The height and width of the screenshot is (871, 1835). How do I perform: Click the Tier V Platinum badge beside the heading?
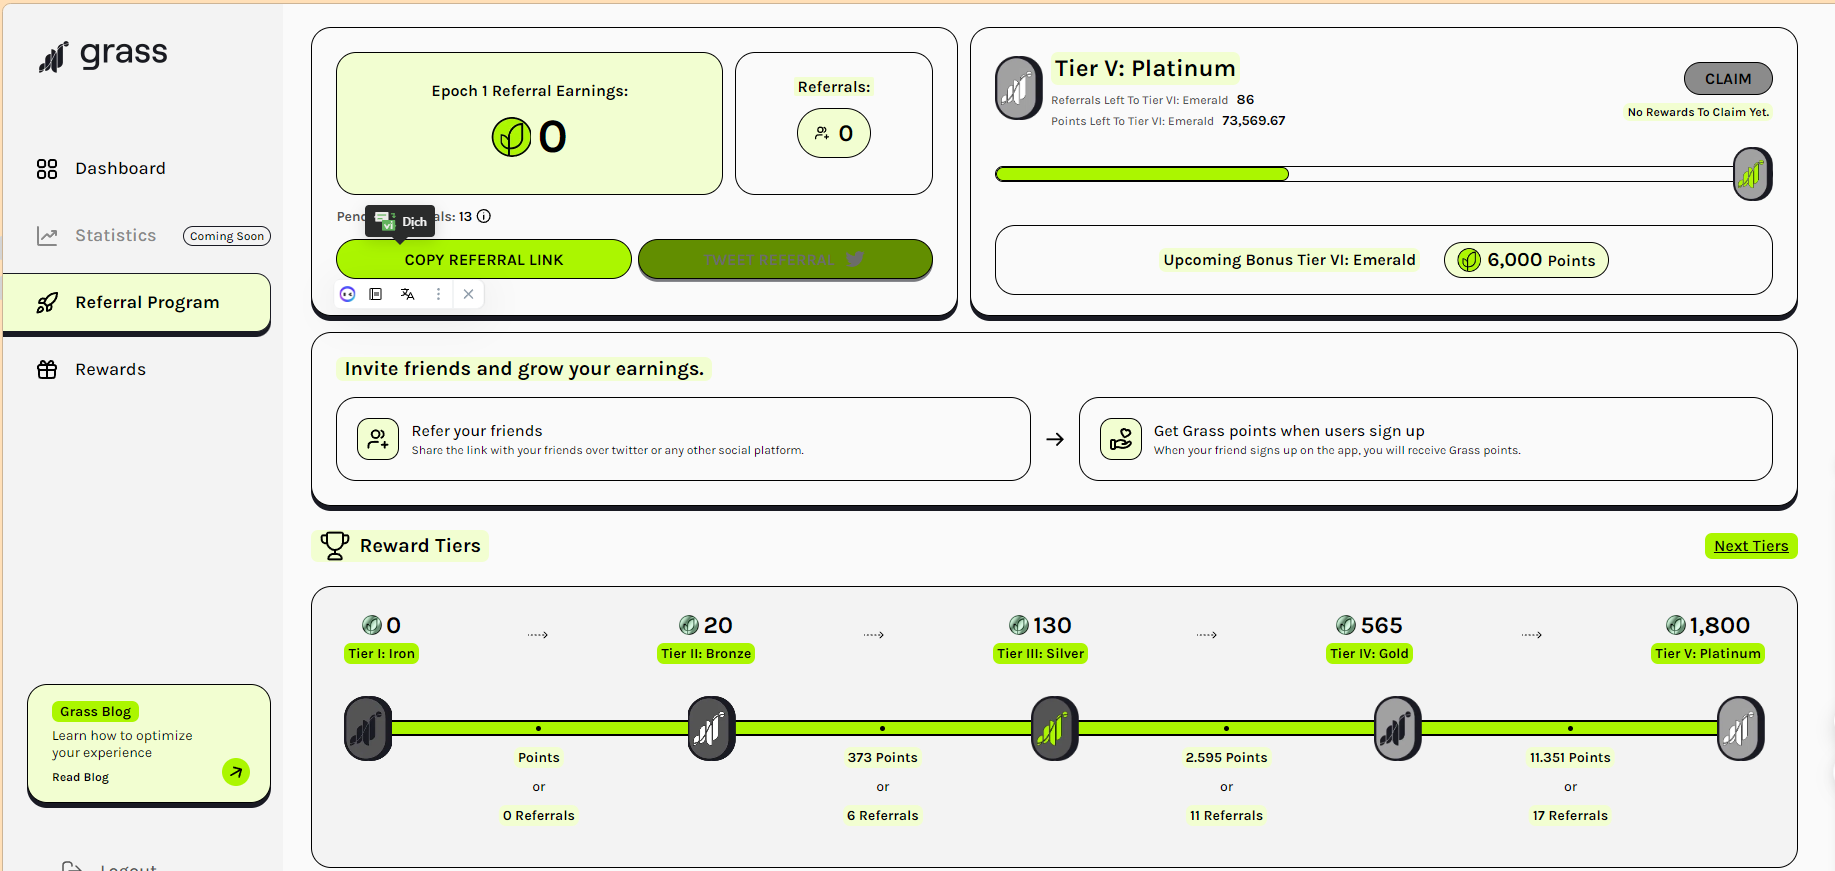tap(1019, 88)
